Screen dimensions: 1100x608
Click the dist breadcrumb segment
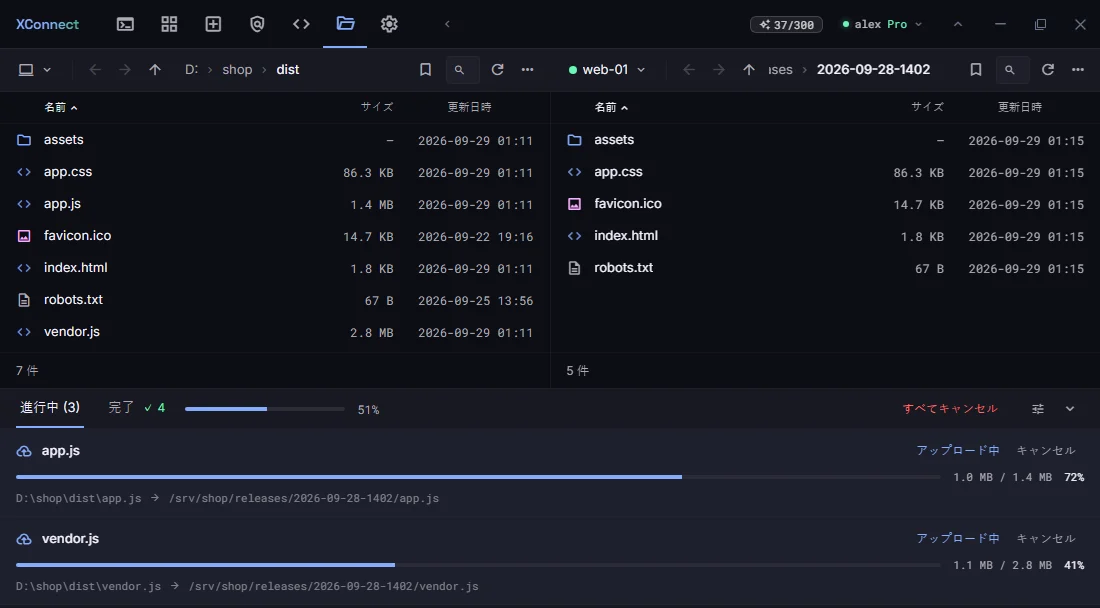(288, 69)
